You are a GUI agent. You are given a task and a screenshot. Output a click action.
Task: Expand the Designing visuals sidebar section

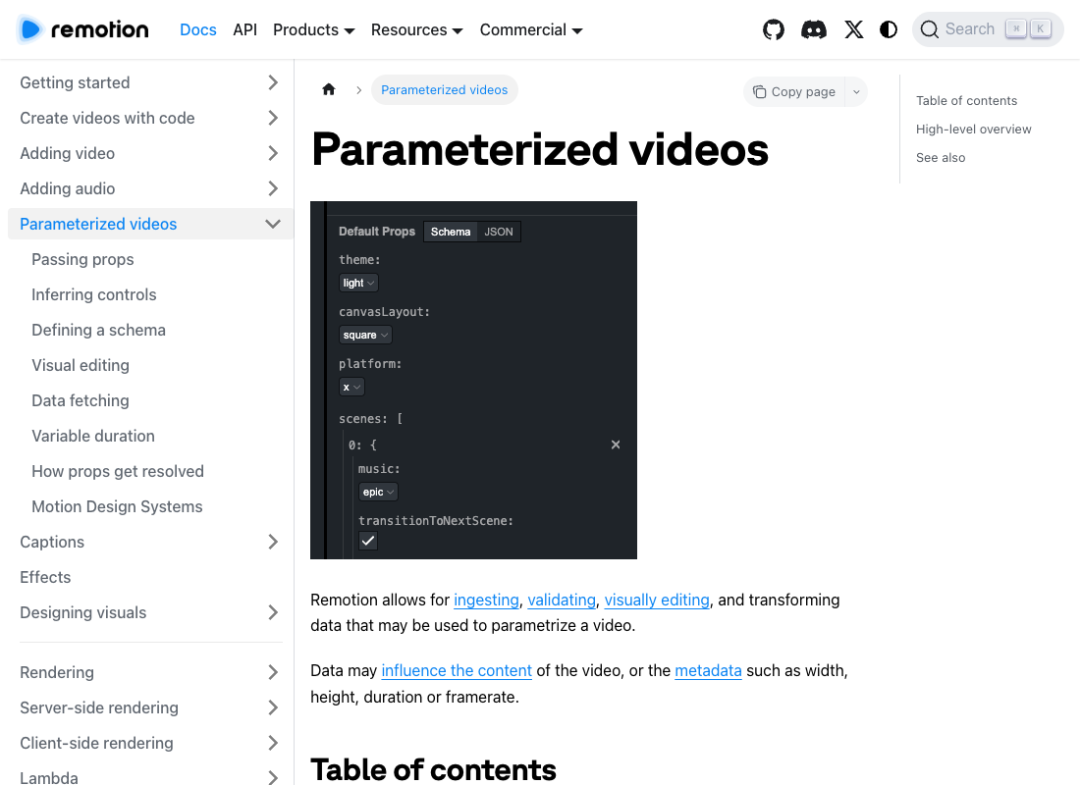[273, 612]
